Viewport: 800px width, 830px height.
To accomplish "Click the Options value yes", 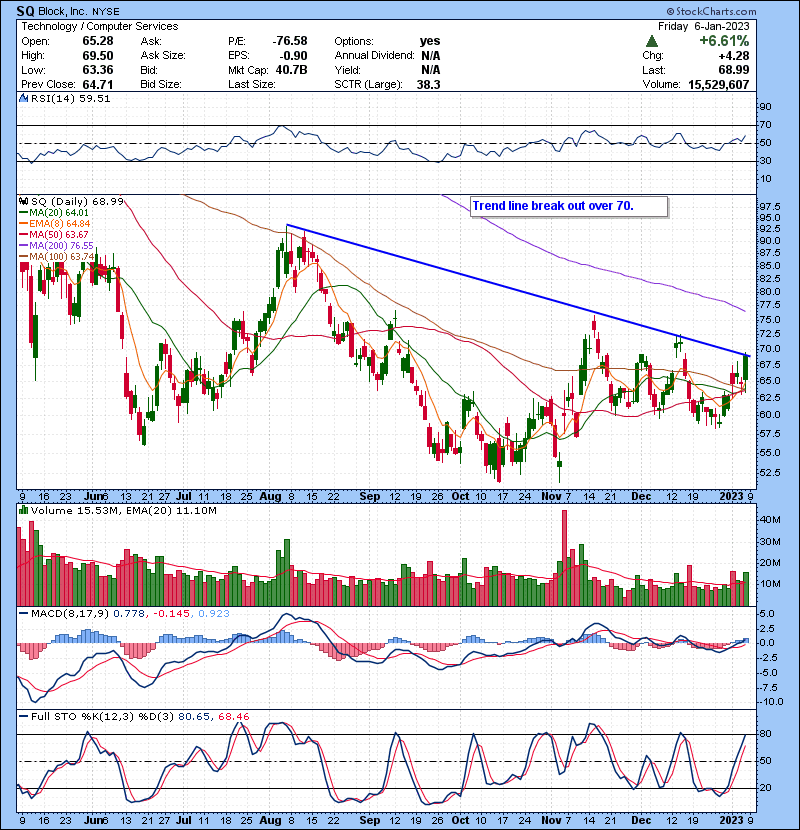I will (x=430, y=41).
